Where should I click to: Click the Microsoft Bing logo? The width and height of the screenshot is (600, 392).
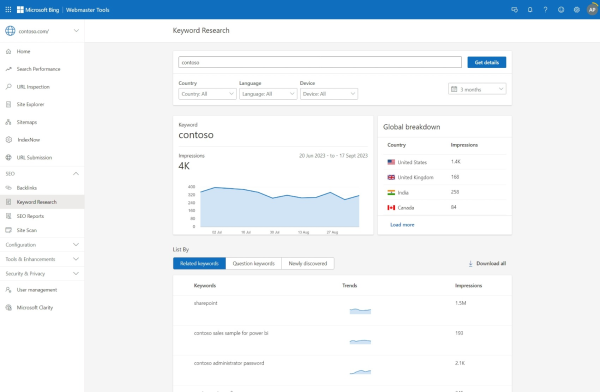(38, 10)
